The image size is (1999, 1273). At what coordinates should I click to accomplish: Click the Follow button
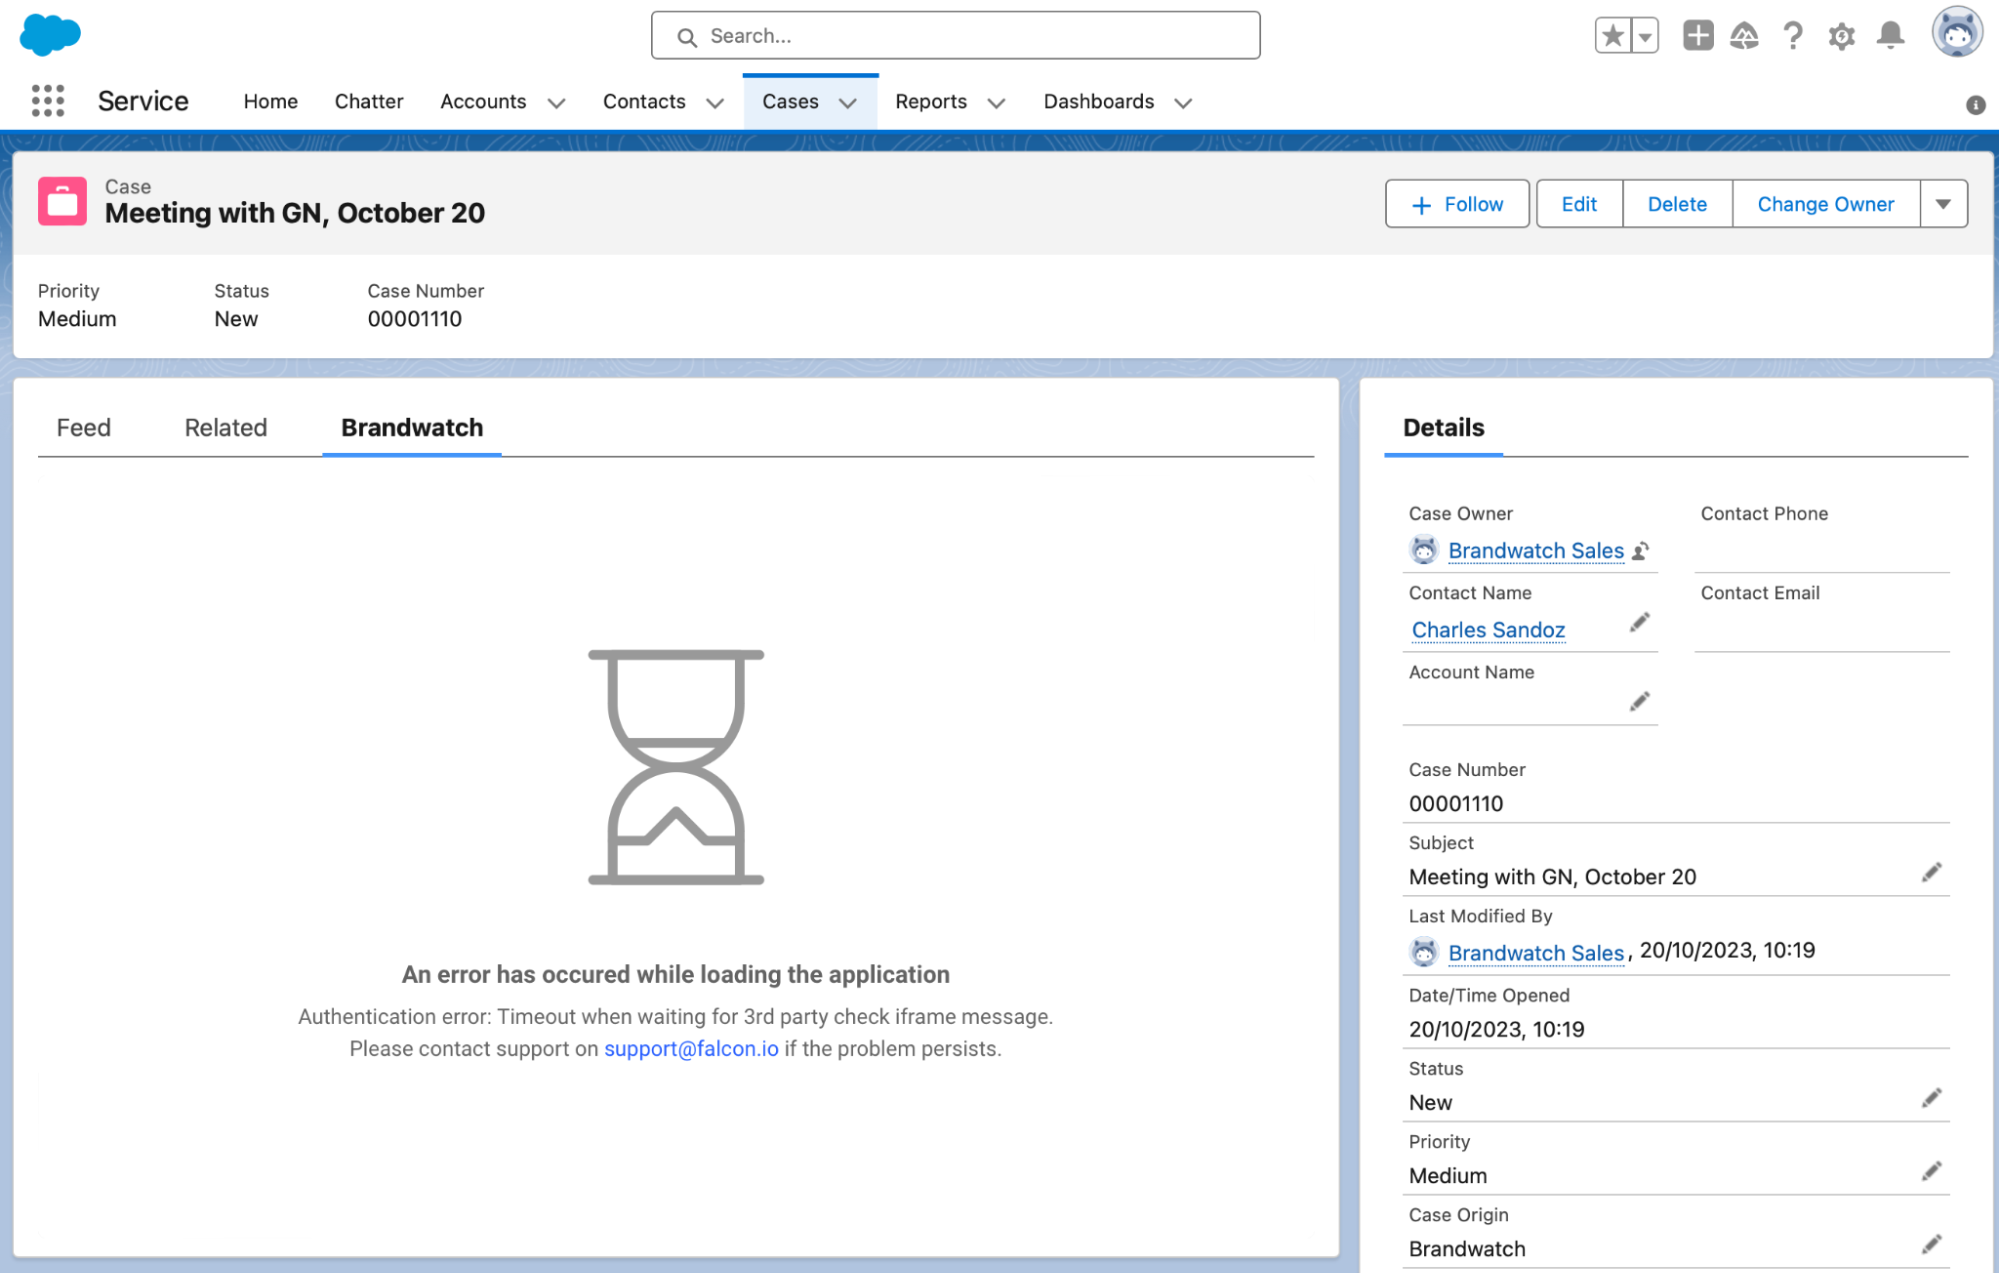coord(1457,204)
